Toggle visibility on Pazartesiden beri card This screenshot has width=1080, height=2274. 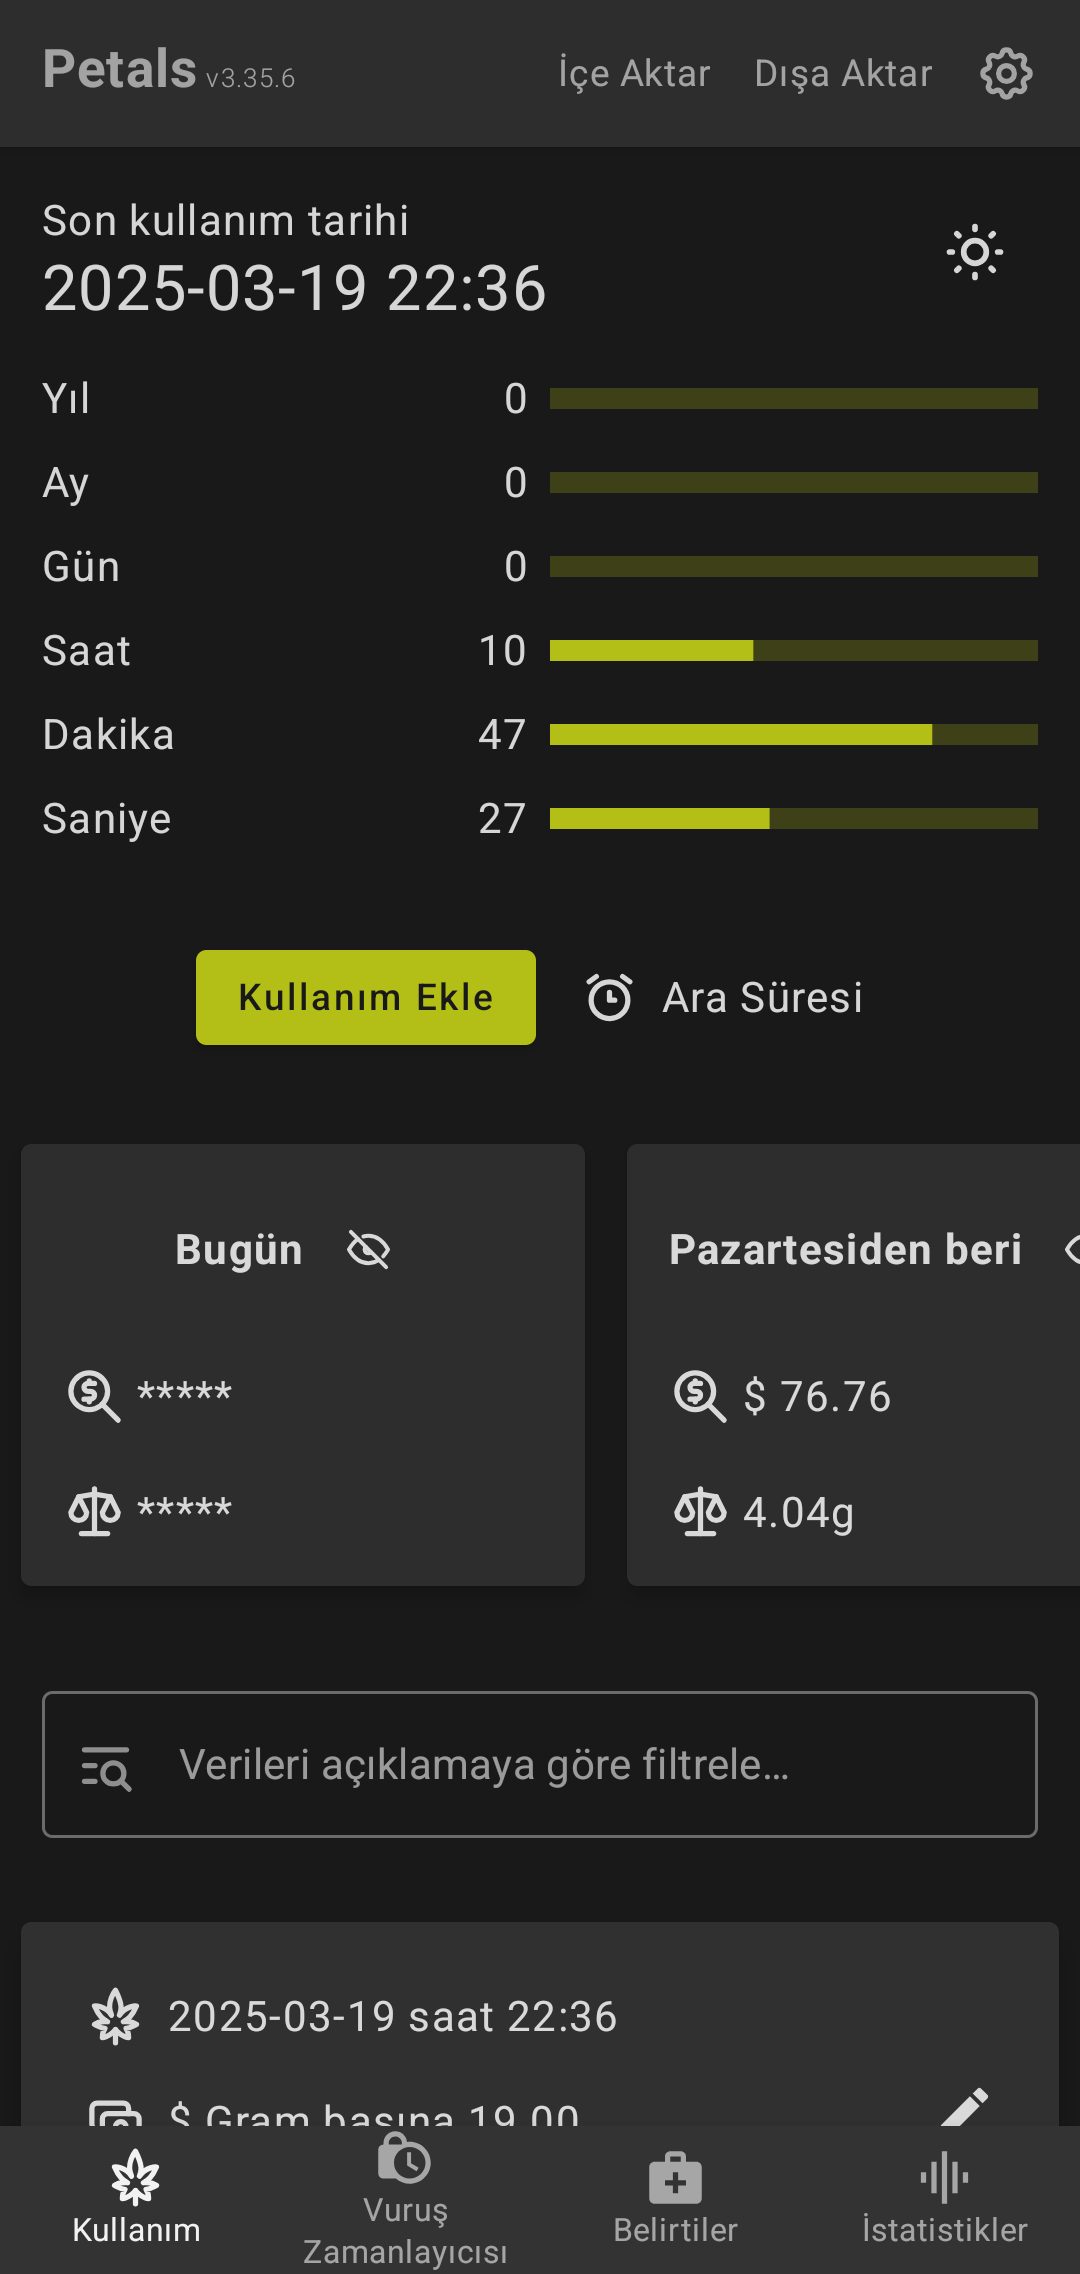click(1070, 1250)
